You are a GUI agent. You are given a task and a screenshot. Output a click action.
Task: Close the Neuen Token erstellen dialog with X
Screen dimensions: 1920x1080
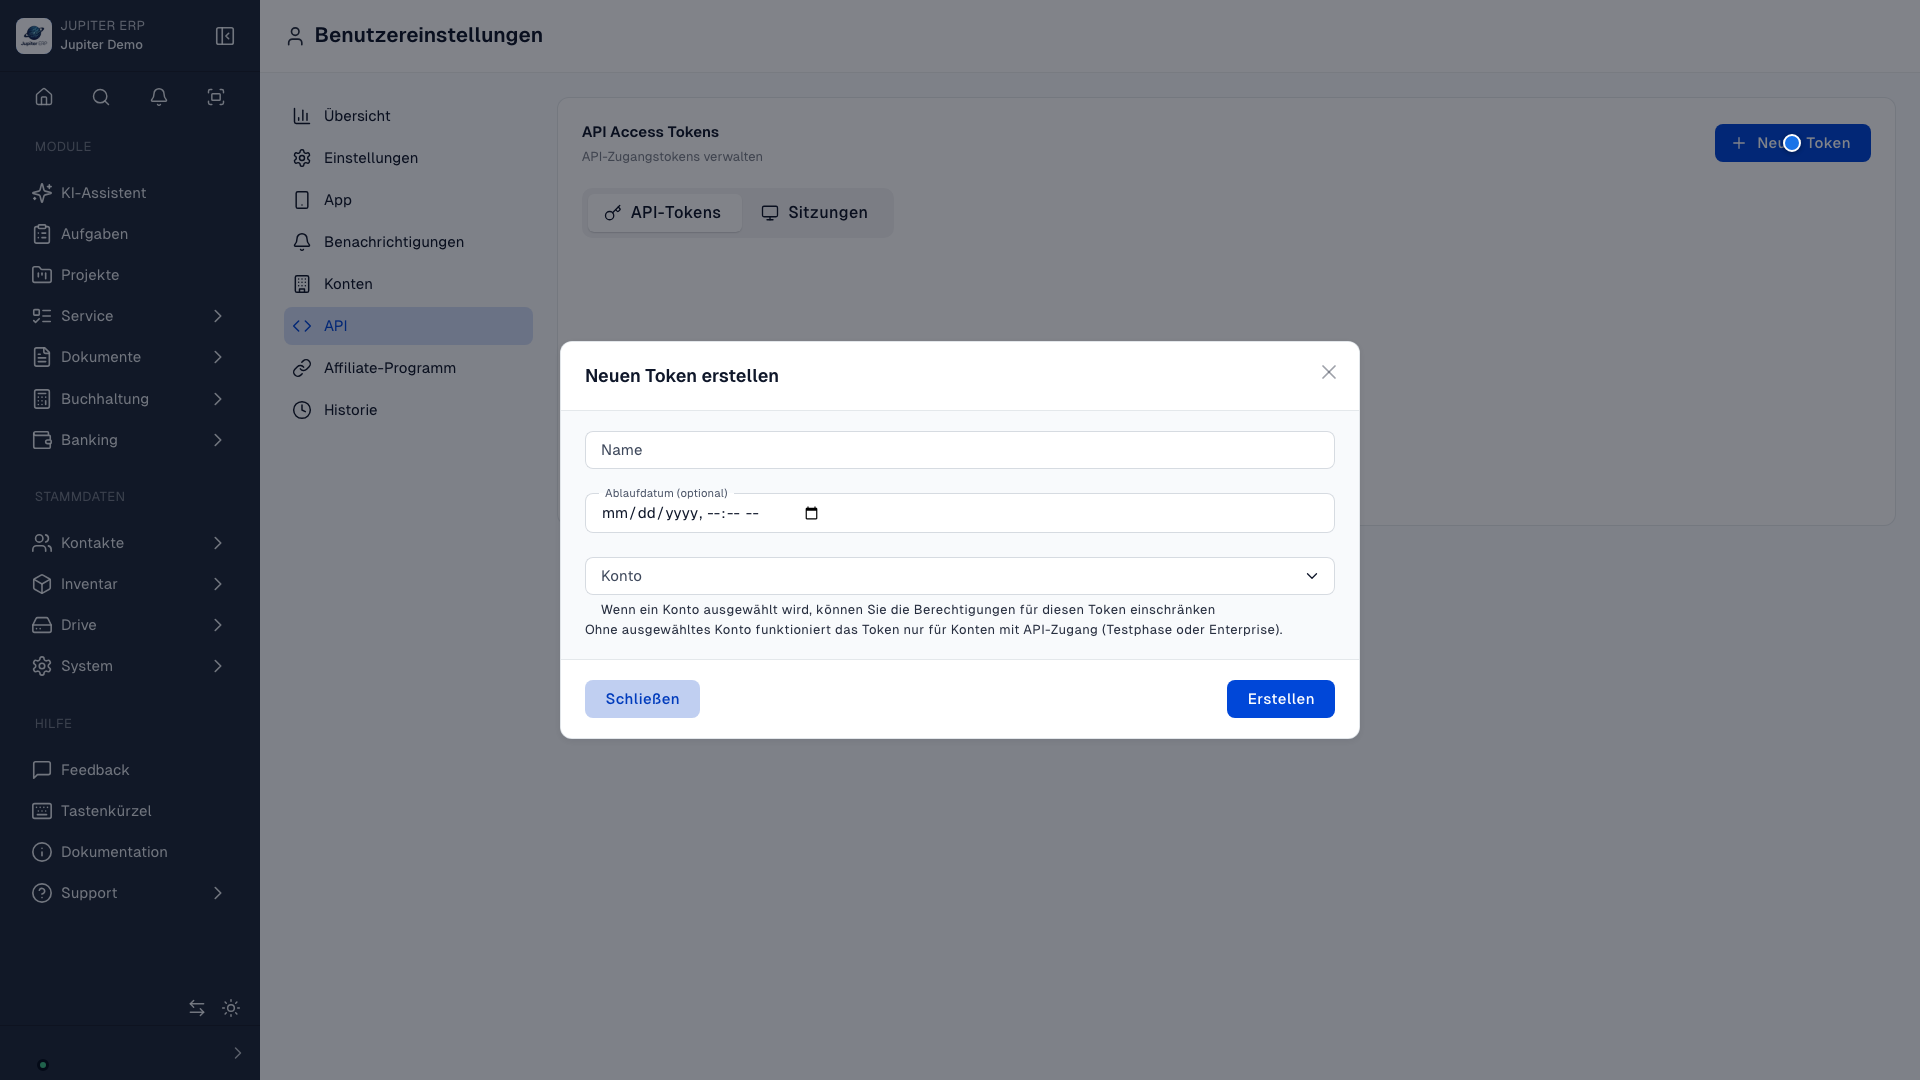(1329, 372)
